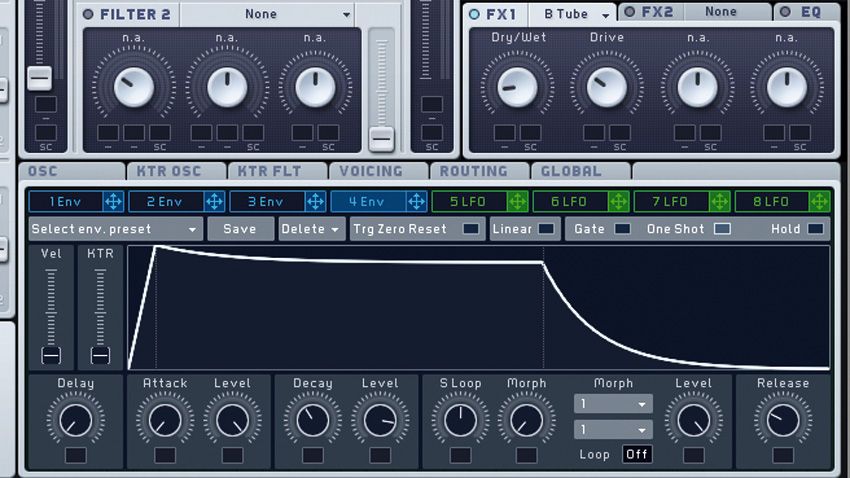Select the 5 LFO button

469,202
